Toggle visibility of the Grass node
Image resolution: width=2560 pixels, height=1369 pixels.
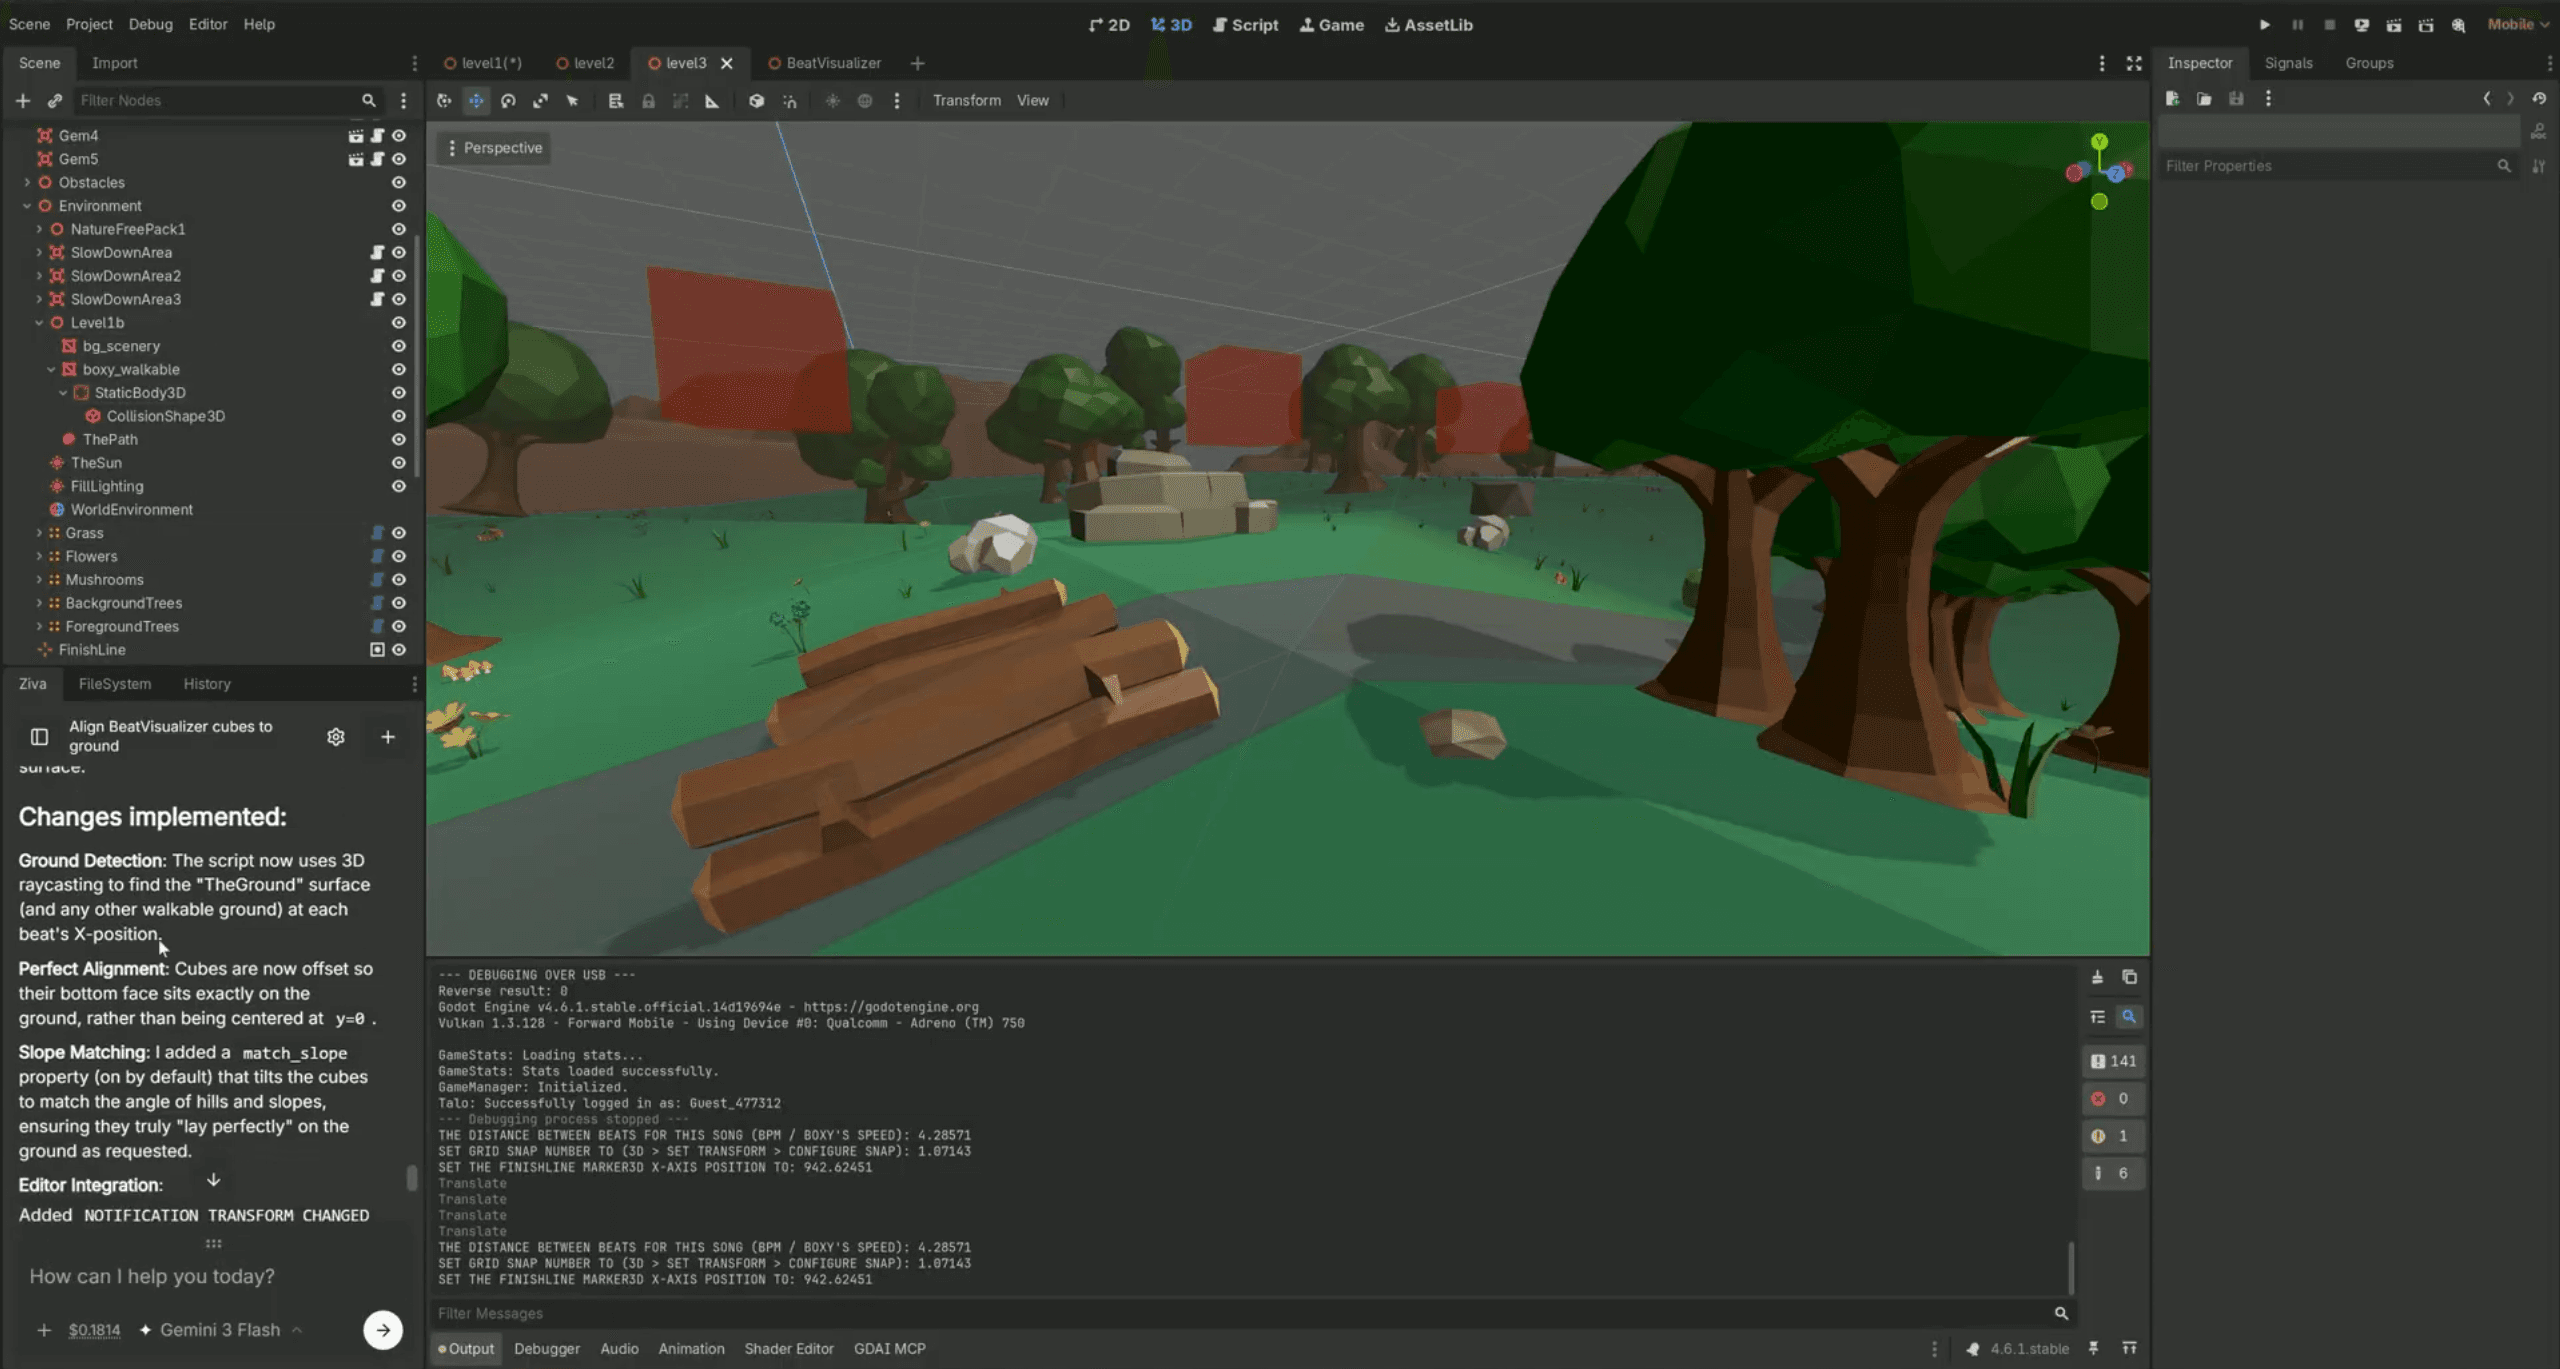pos(398,533)
